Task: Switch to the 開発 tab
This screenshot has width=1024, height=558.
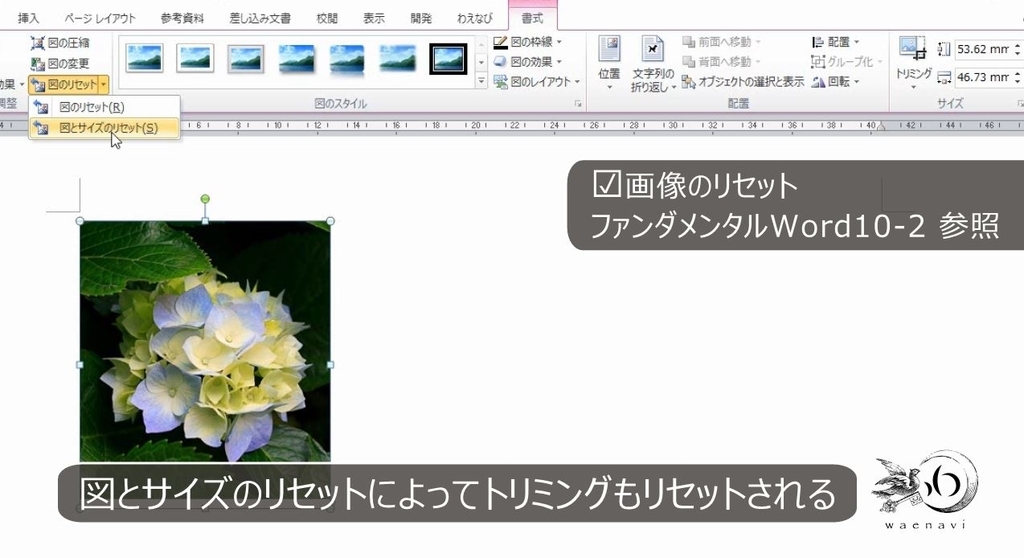Action: (421, 18)
